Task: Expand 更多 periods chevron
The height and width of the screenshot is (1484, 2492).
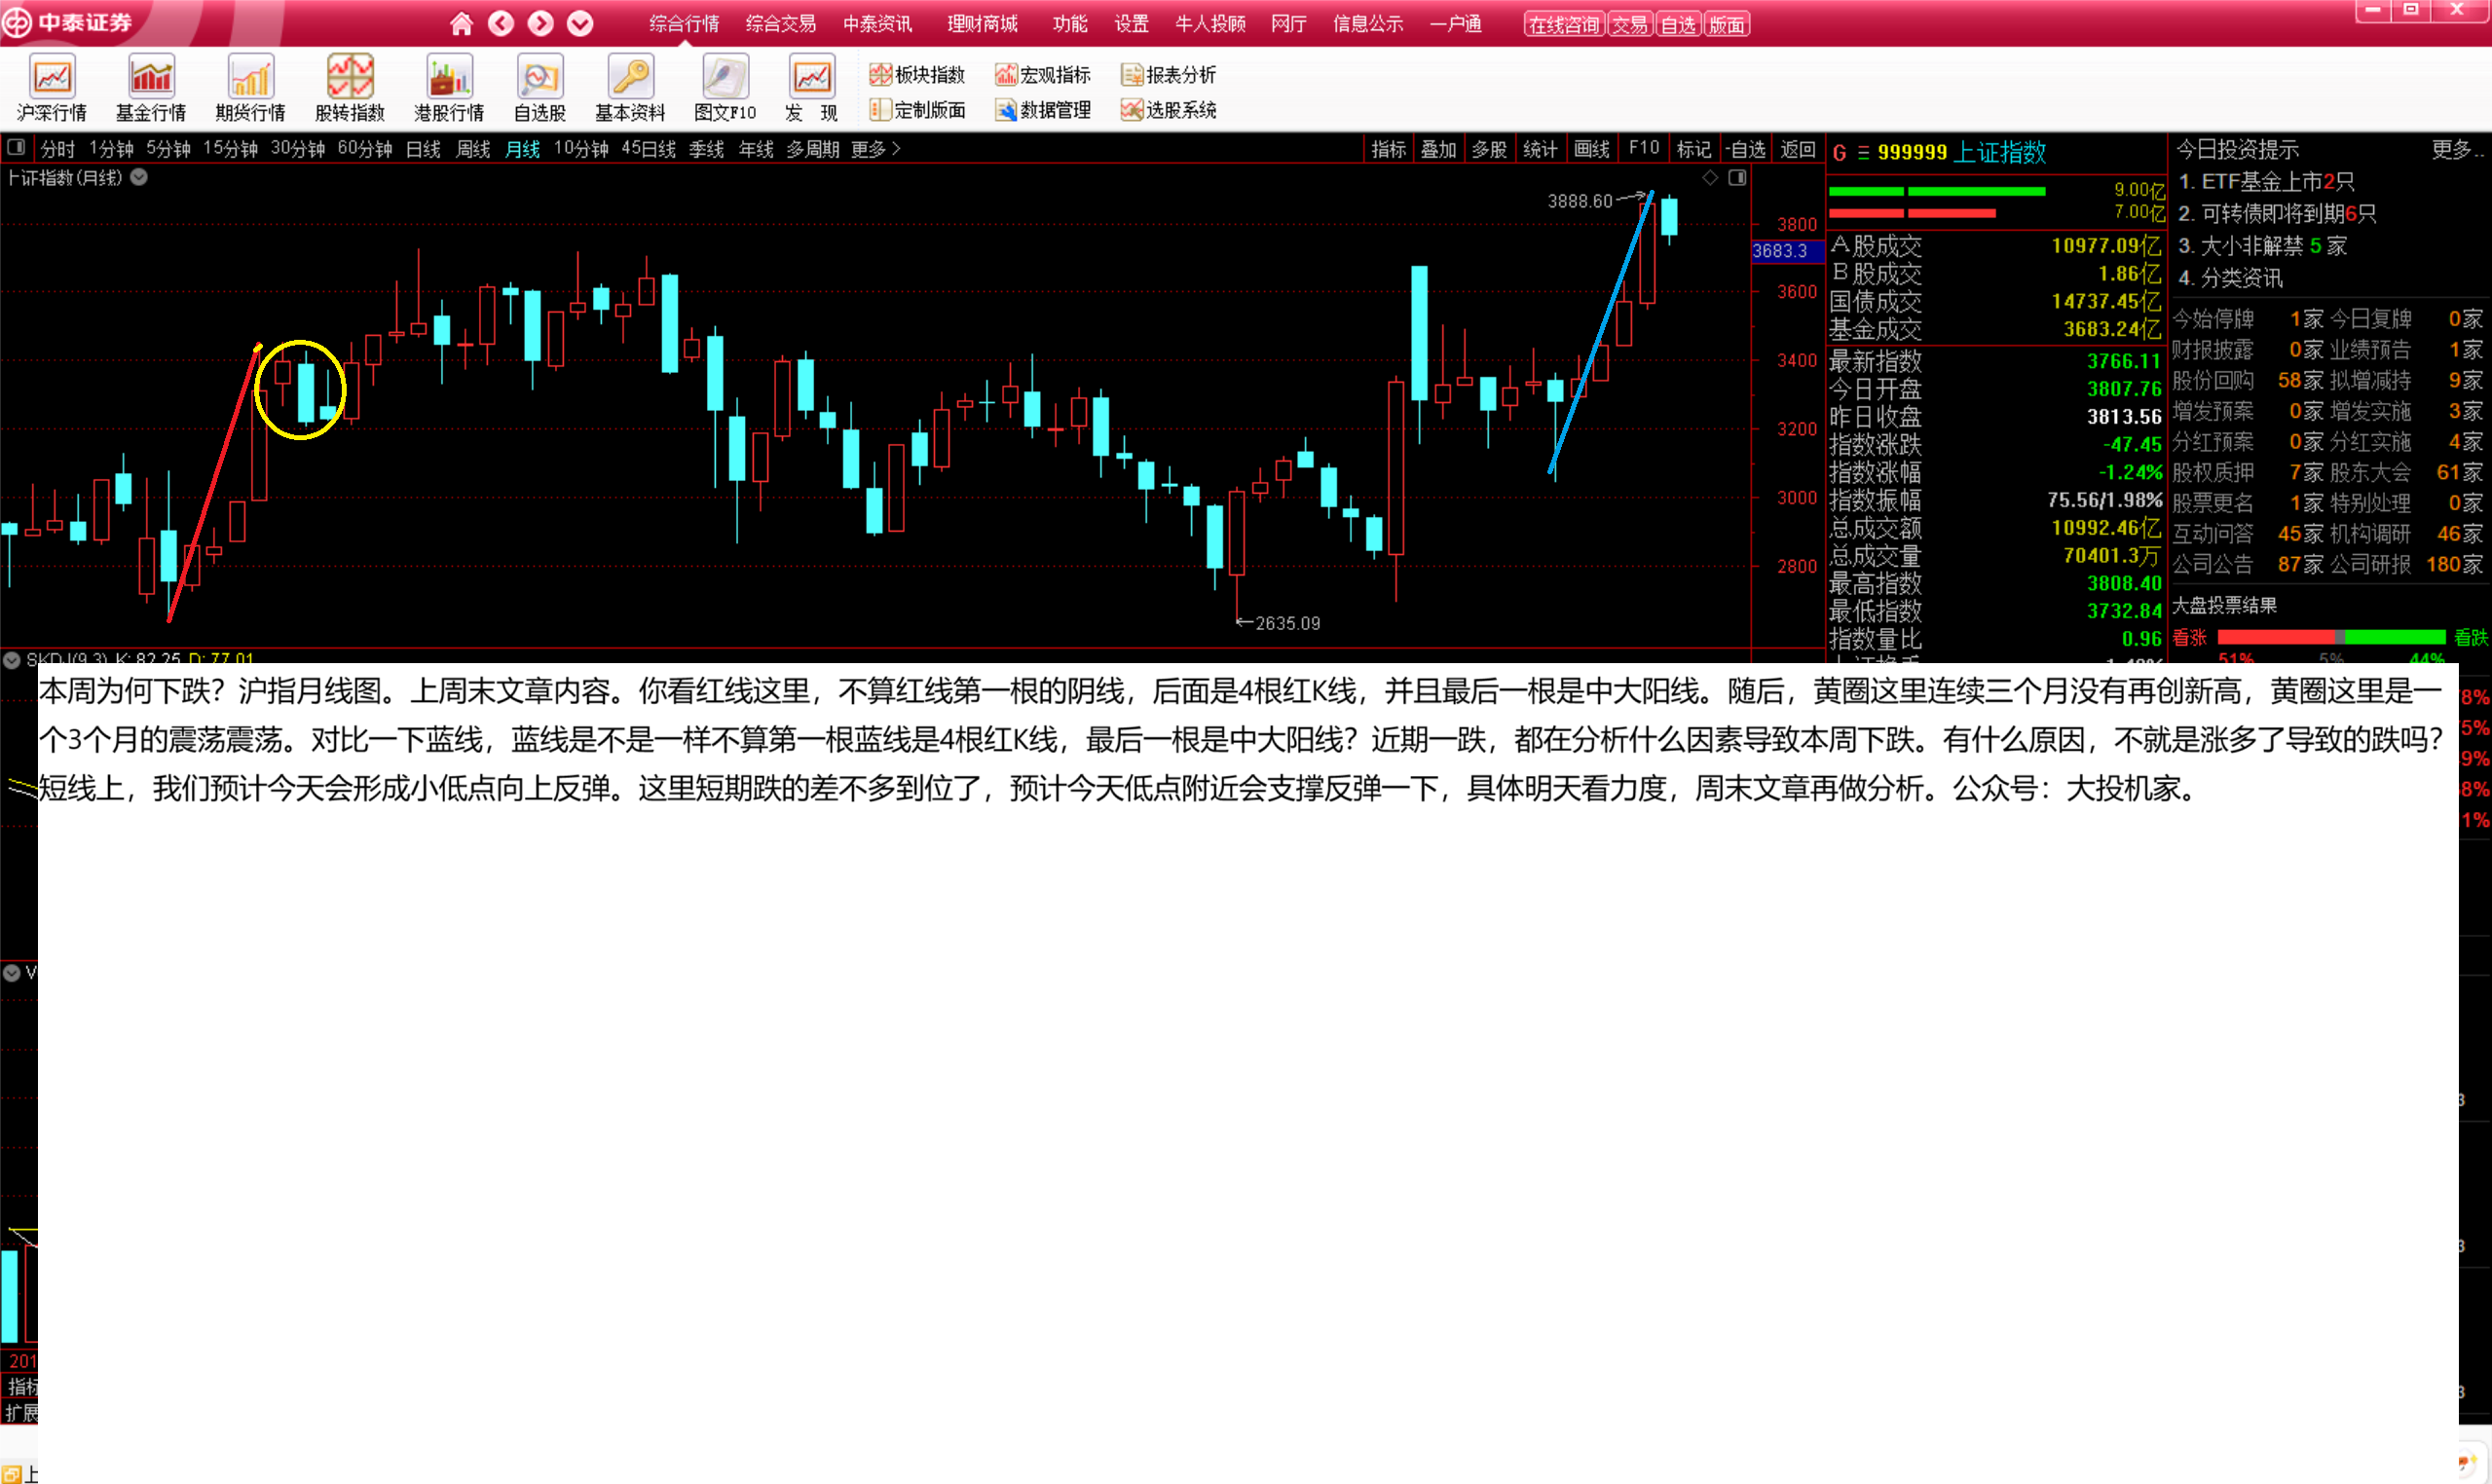Action: (877, 149)
